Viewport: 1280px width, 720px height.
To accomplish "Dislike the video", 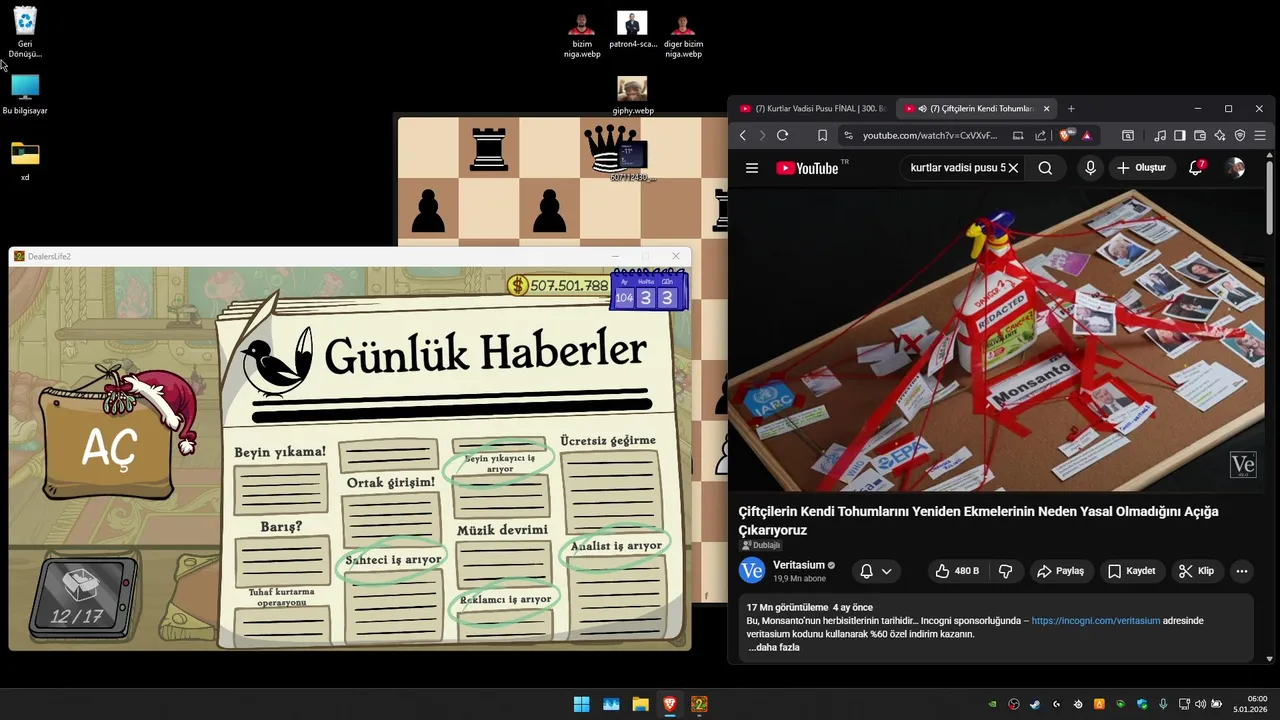I will (x=1006, y=571).
